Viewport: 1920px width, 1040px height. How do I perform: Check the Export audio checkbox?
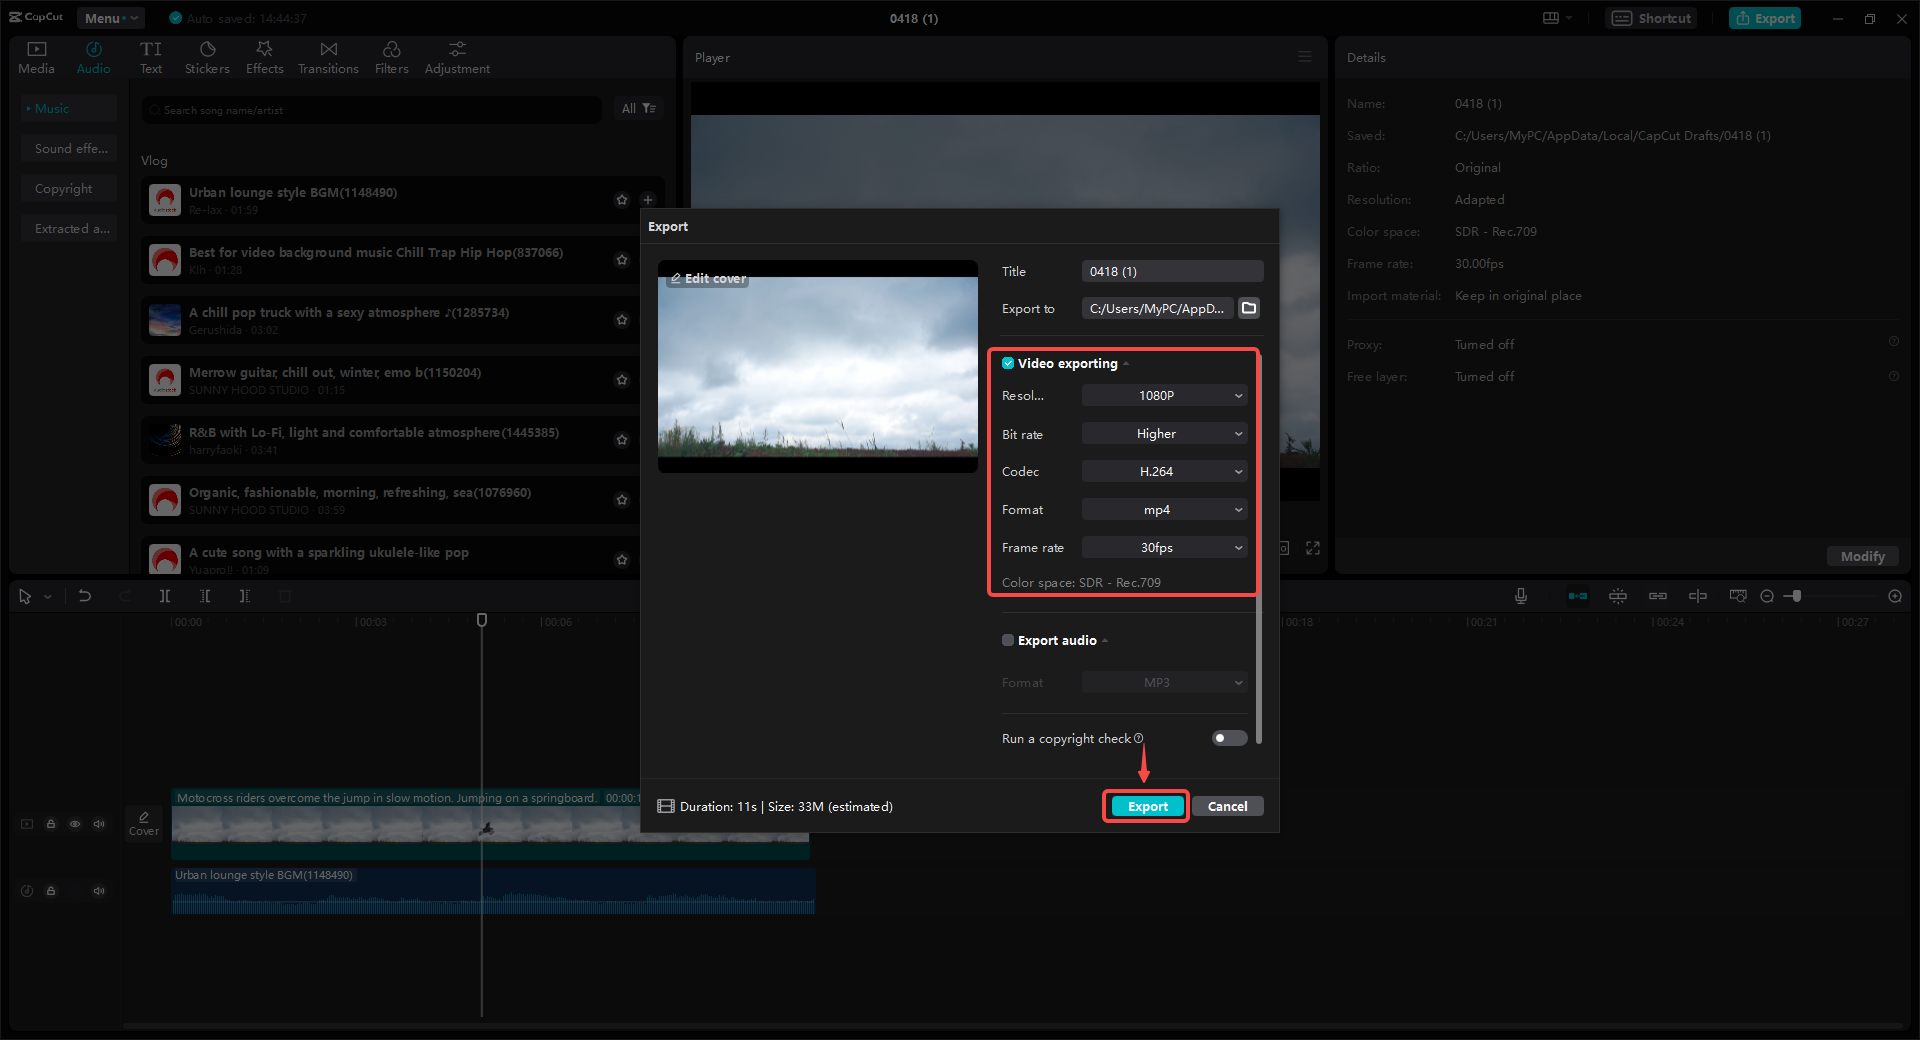click(1008, 640)
